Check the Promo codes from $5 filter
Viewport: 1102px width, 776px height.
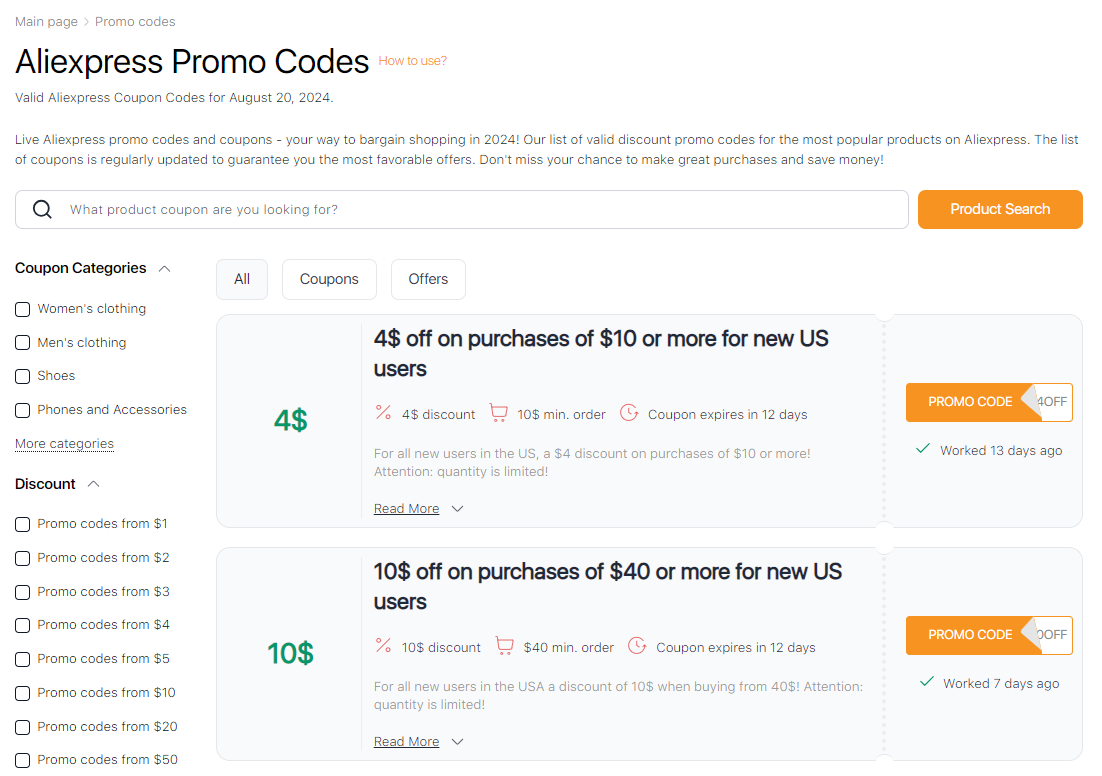22,658
